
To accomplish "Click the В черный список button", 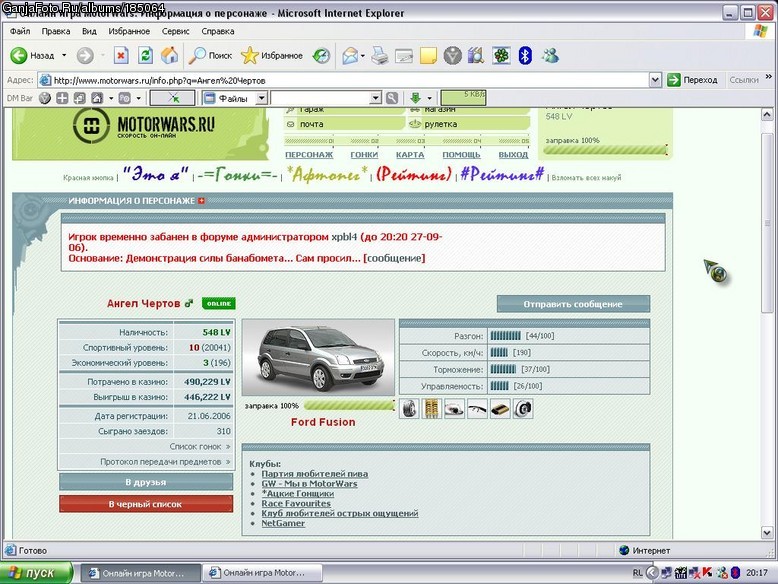I will point(146,504).
